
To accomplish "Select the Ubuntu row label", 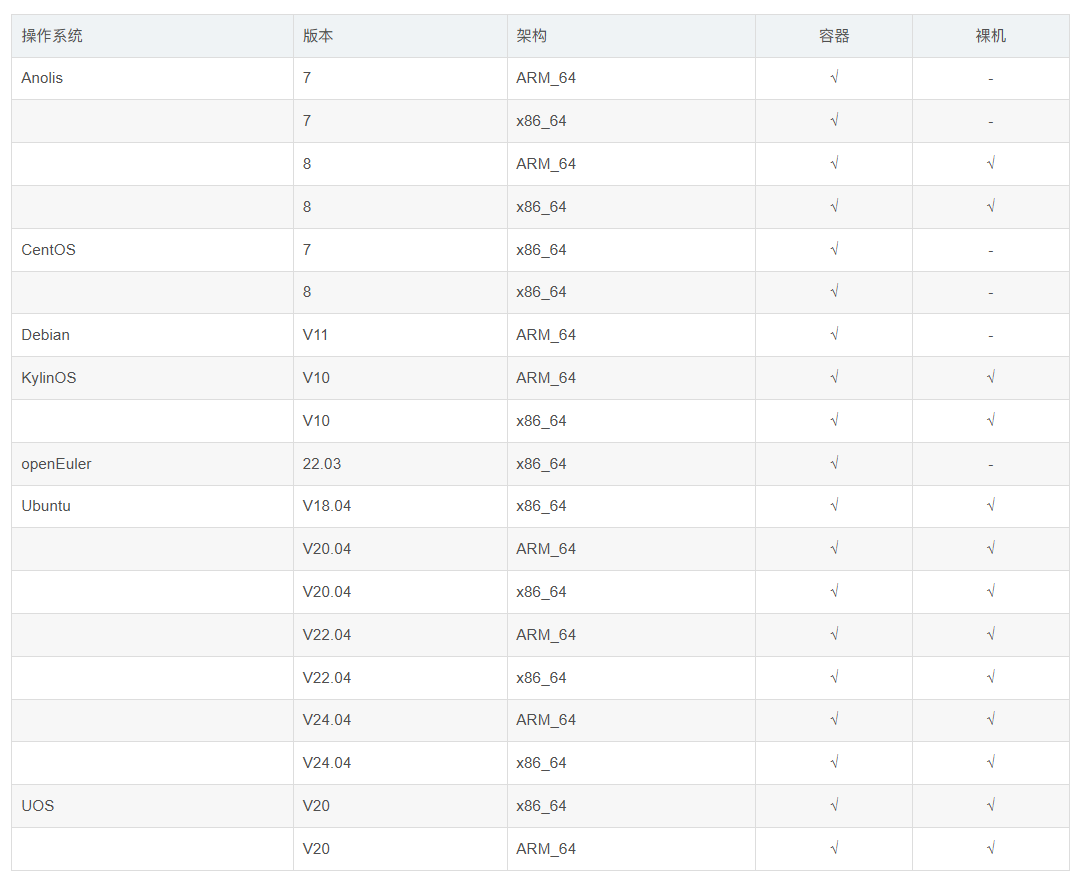I will (46, 506).
